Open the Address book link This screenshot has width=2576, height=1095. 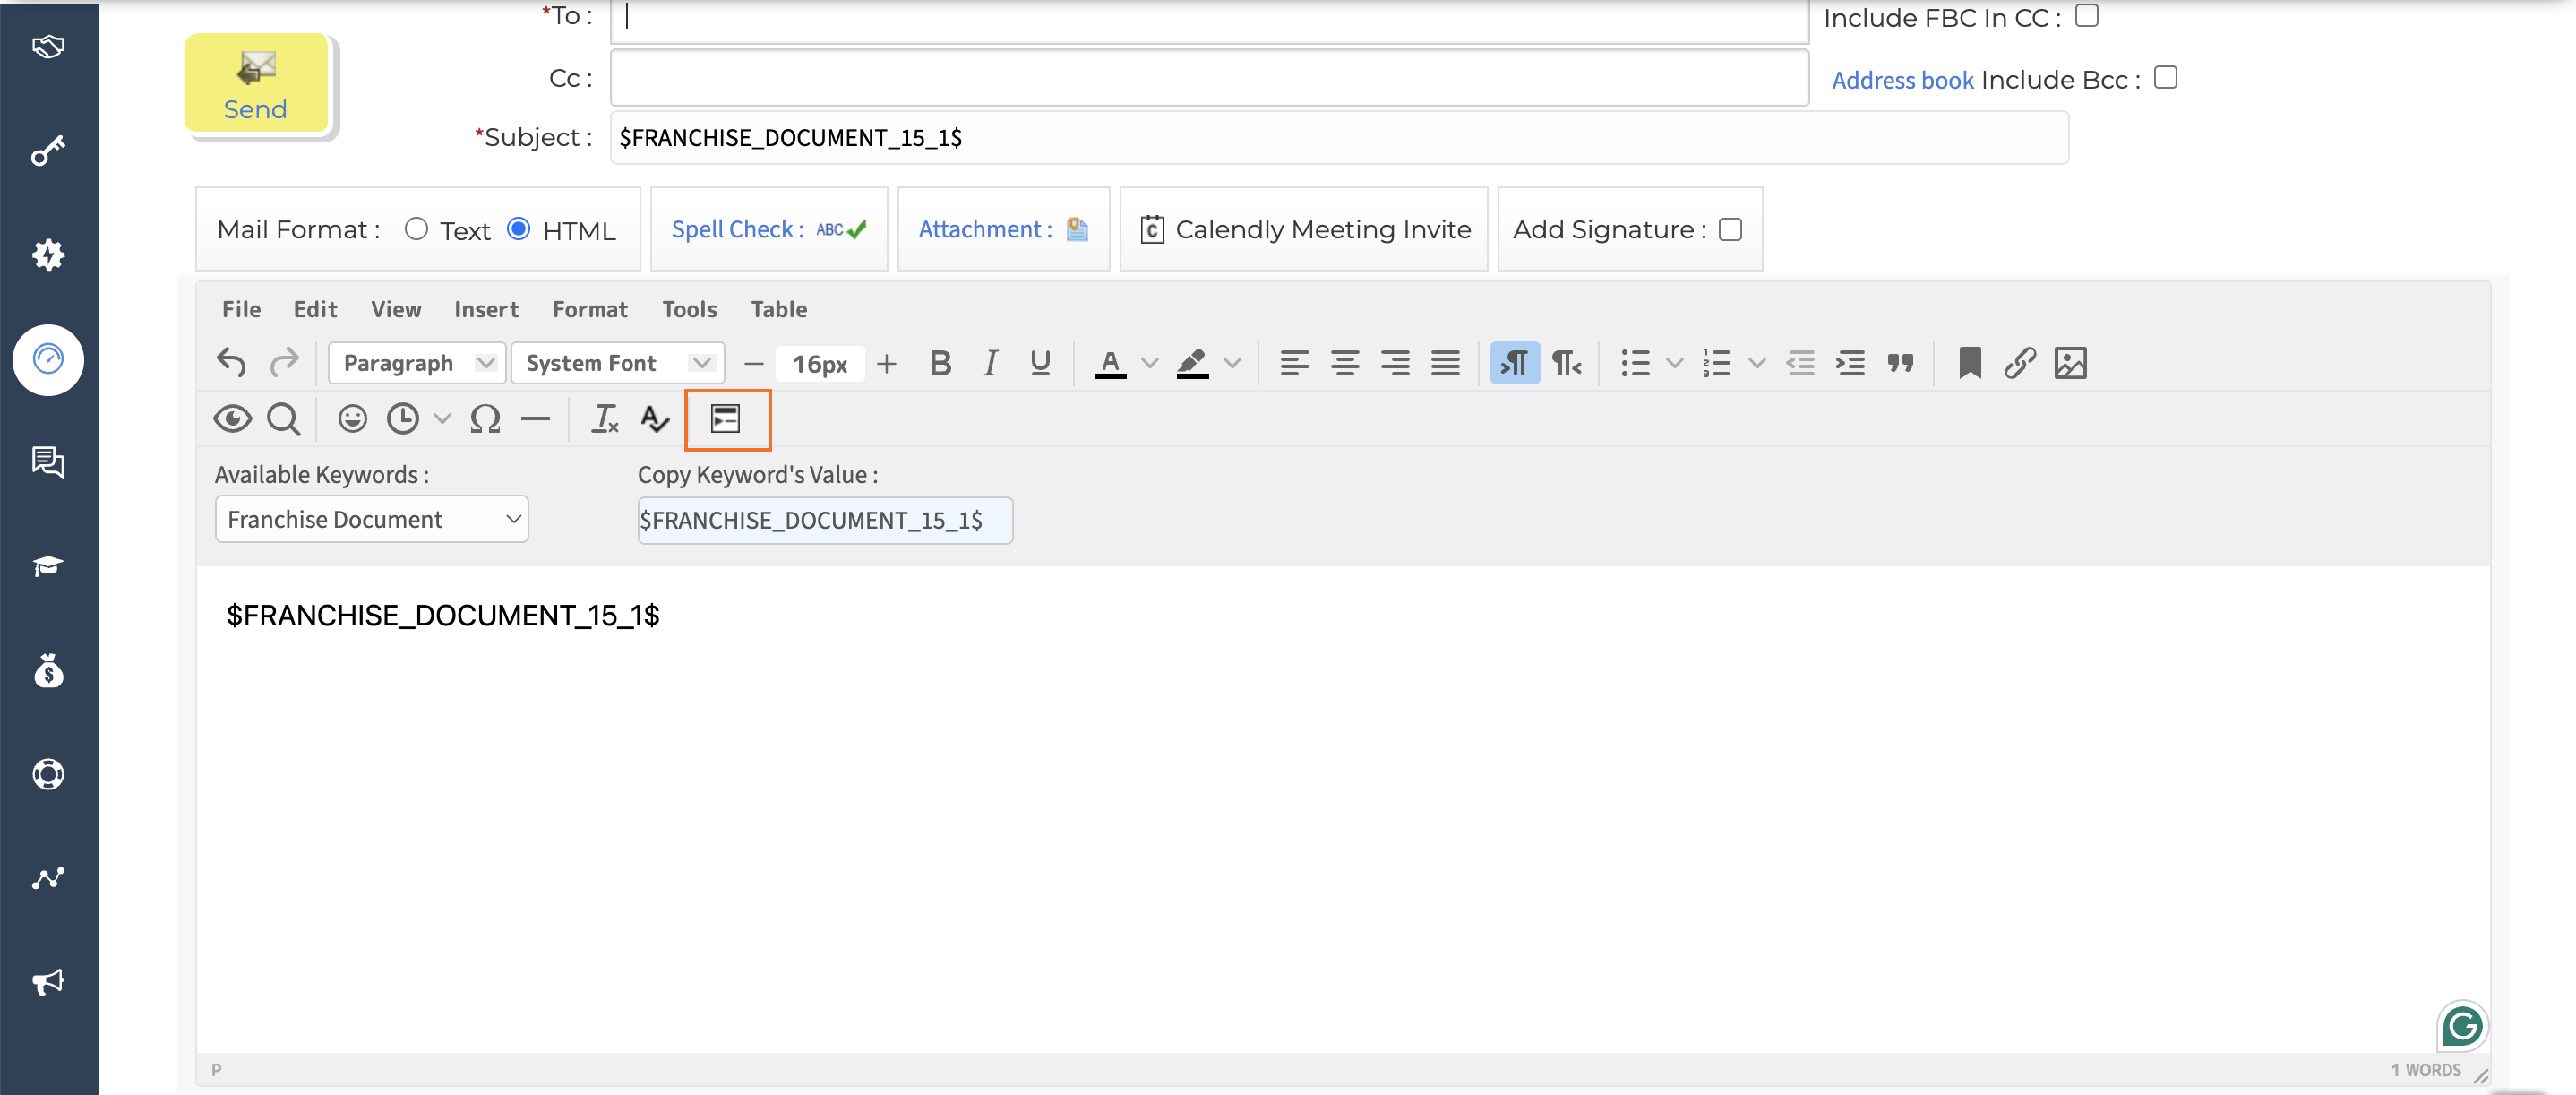click(1902, 80)
